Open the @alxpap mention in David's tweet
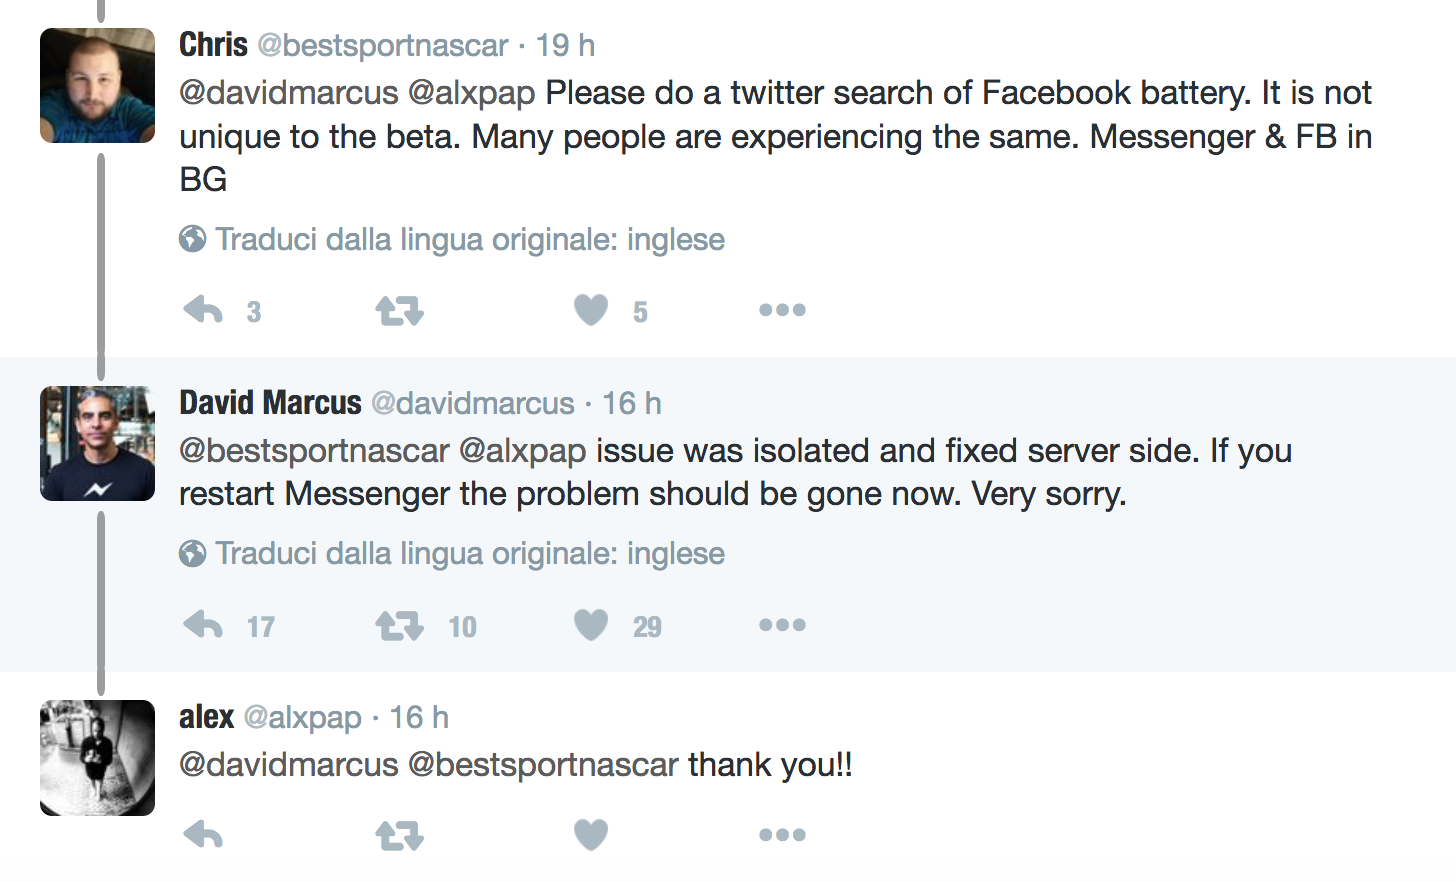This screenshot has height=882, width=1456. [x=519, y=450]
